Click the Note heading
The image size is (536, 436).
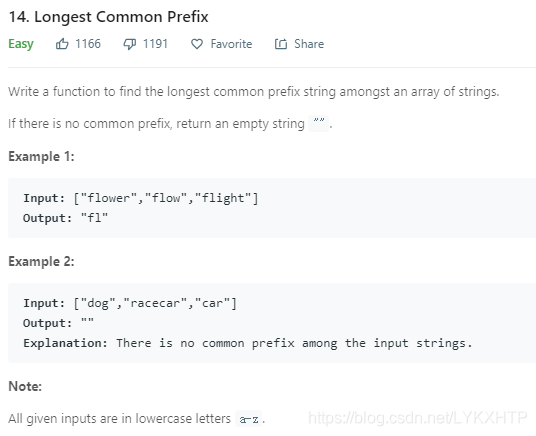[25, 386]
